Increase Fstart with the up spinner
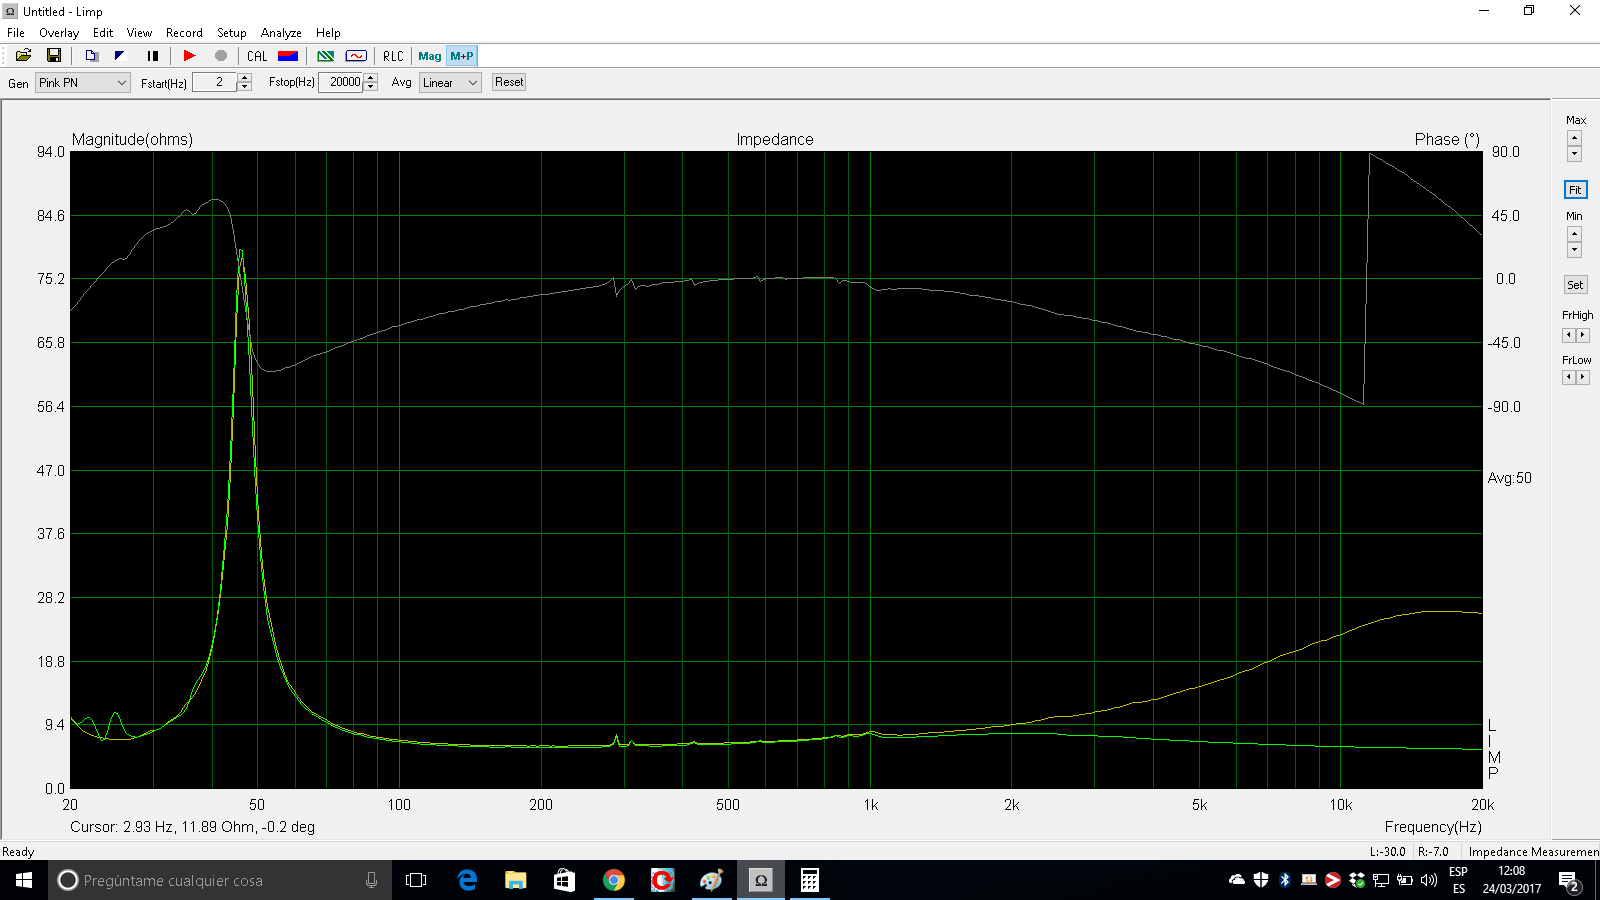1600x900 pixels. click(x=244, y=78)
